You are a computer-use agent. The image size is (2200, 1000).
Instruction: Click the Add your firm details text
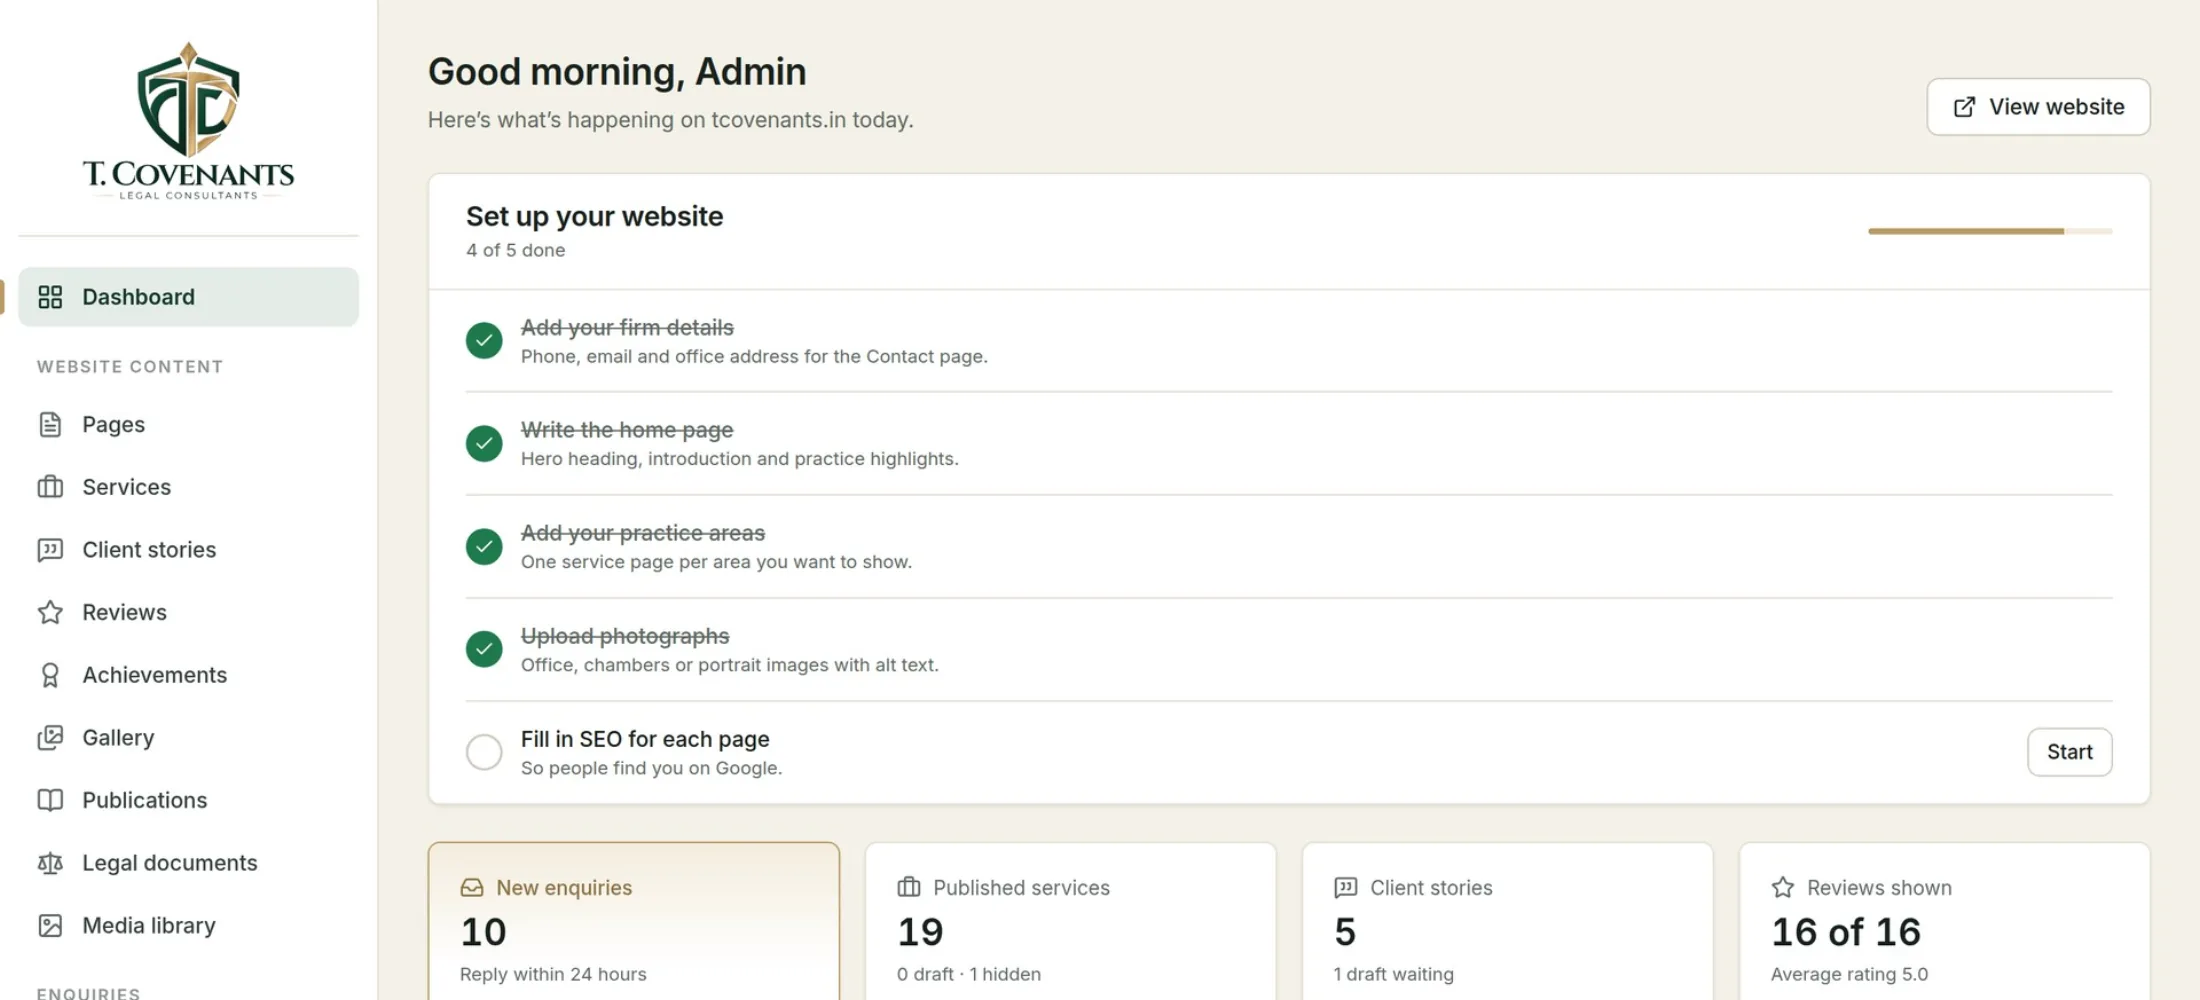[x=627, y=328]
